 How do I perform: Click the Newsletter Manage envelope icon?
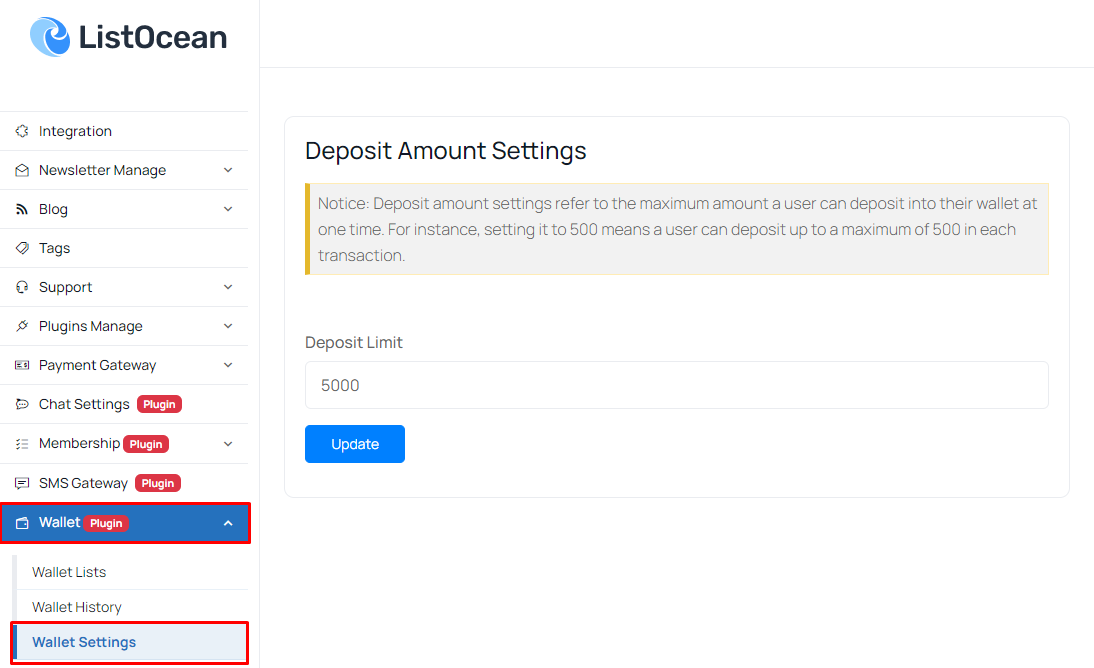tap(22, 170)
